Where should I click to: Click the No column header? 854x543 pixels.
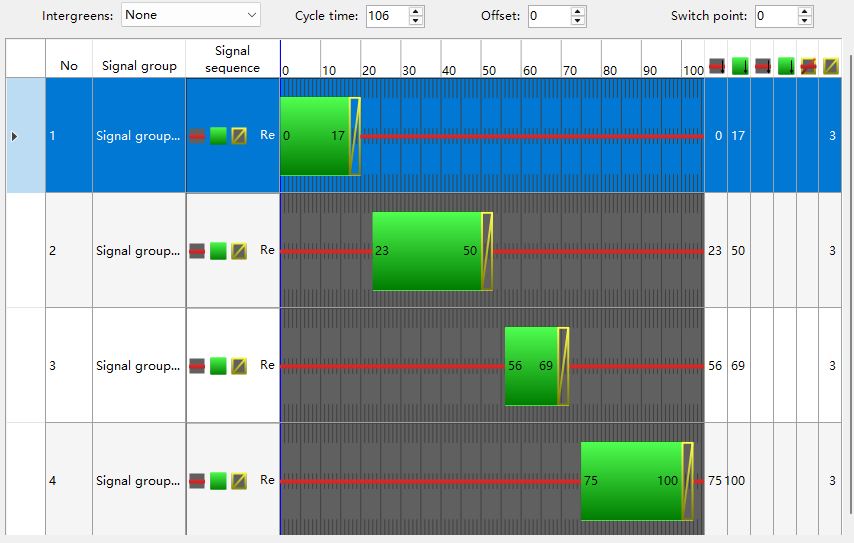69,66
